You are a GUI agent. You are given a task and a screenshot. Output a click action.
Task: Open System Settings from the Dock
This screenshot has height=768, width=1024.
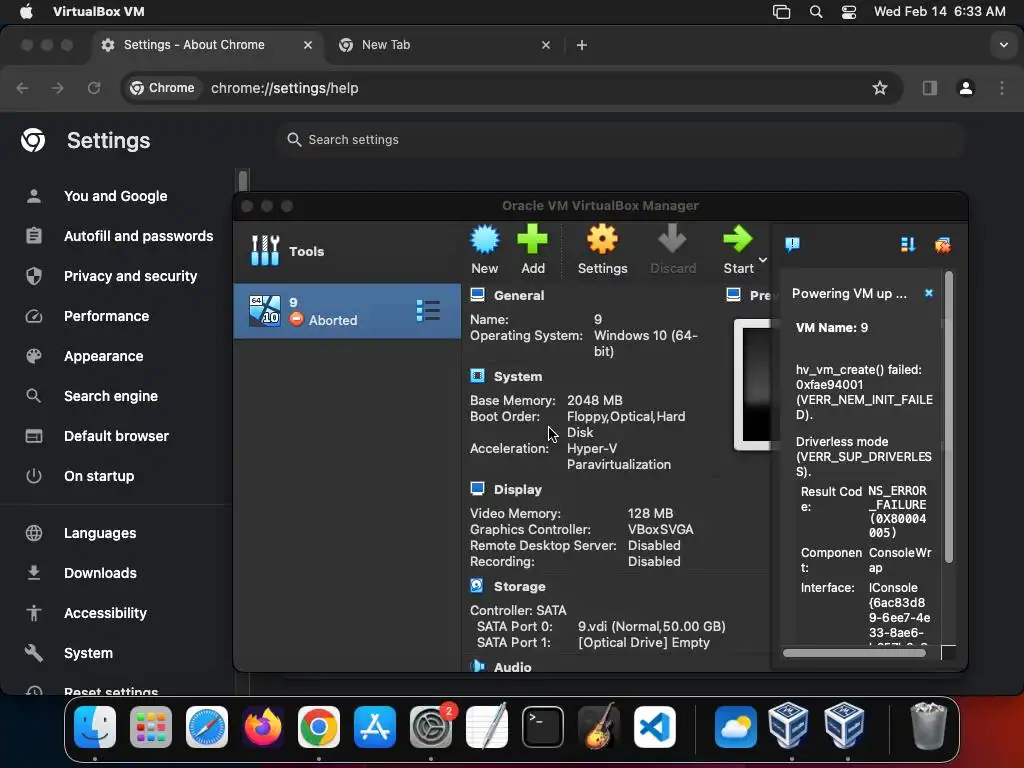coord(431,727)
